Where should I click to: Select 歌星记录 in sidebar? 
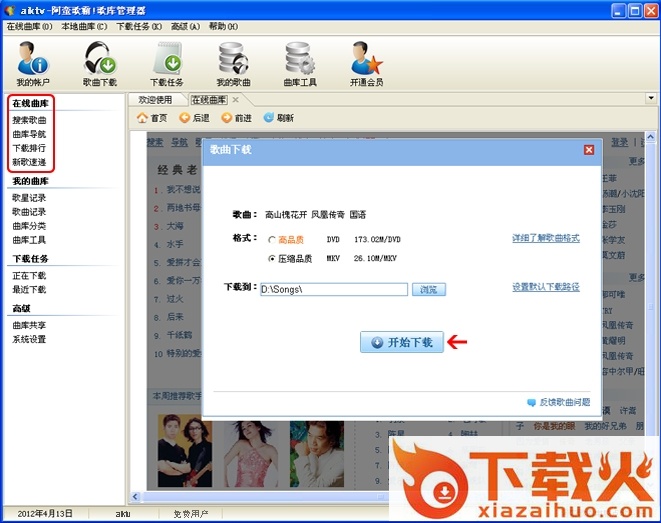(29, 198)
